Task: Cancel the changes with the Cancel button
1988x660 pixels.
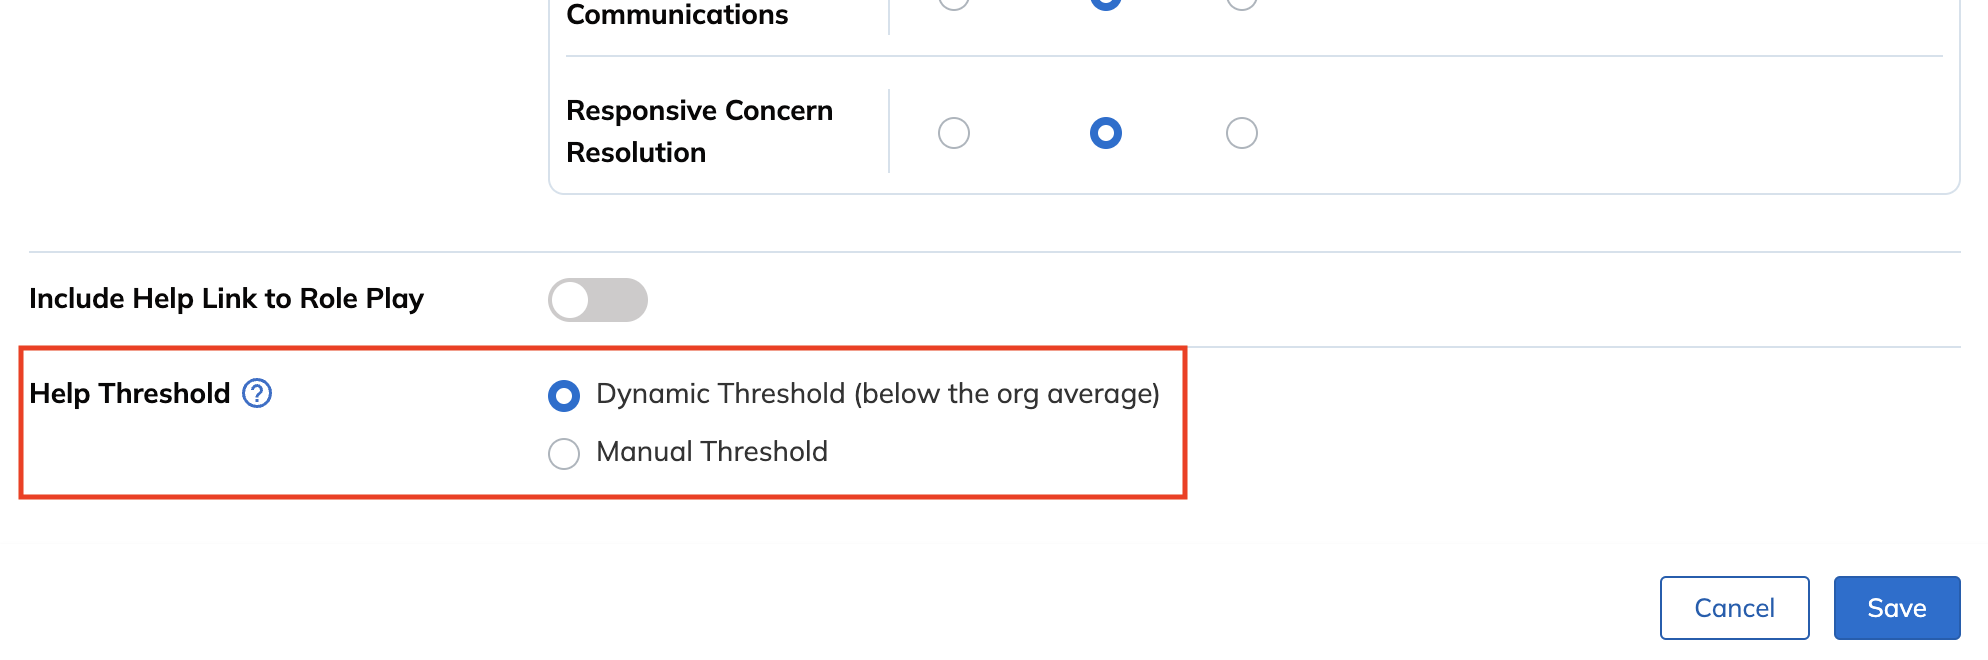Action: (x=1735, y=608)
